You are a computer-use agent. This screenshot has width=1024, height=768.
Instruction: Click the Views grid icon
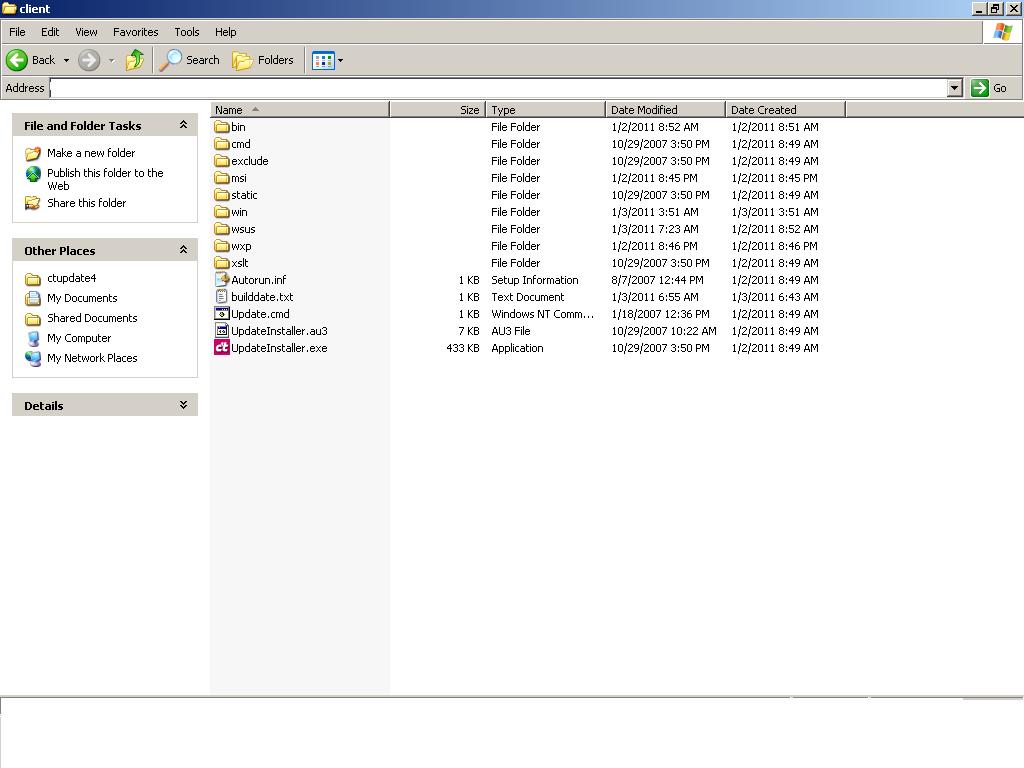[x=323, y=61]
